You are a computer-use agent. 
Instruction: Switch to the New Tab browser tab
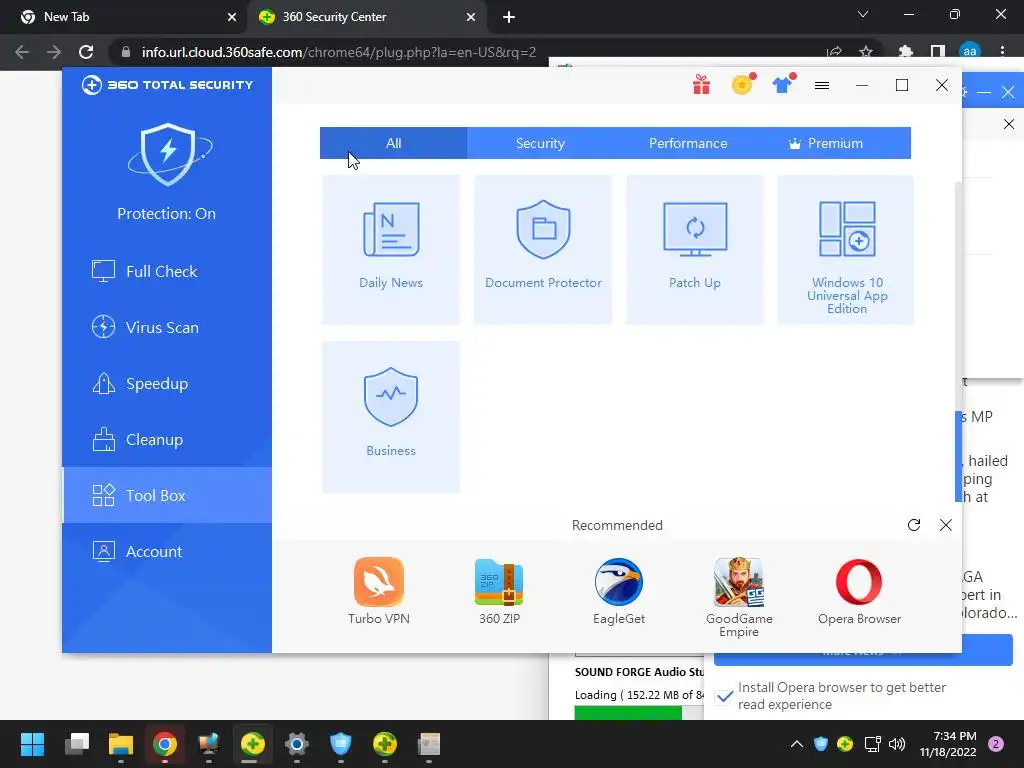pyautogui.click(x=123, y=17)
